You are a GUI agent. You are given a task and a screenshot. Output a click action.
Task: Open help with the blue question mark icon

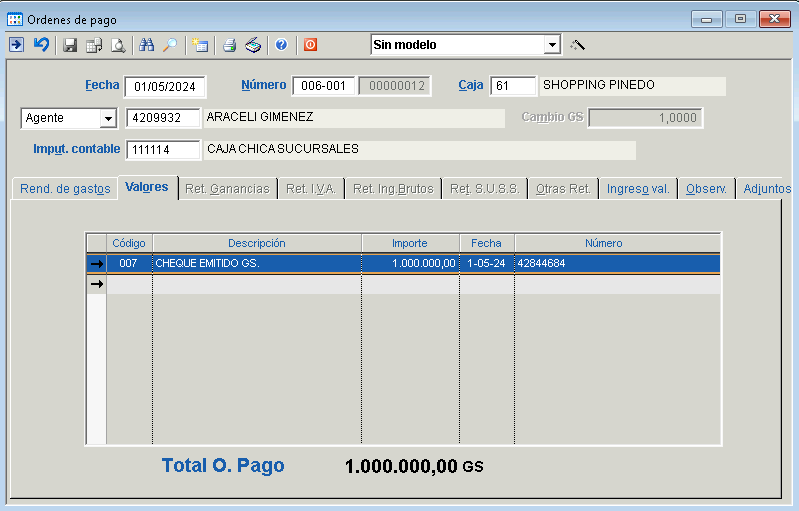281,45
